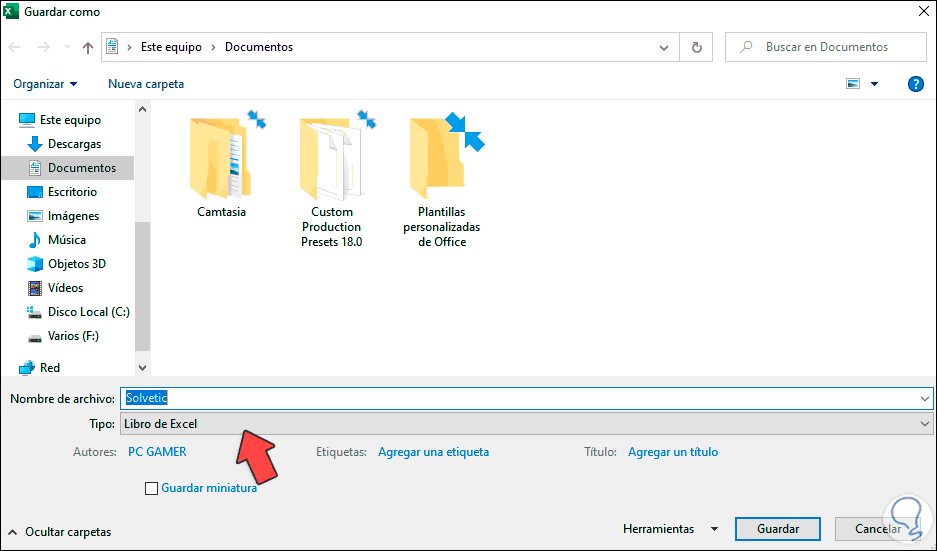Select Este equipo in navigation pane
Screen dimensions: 937x551
[x=71, y=120]
